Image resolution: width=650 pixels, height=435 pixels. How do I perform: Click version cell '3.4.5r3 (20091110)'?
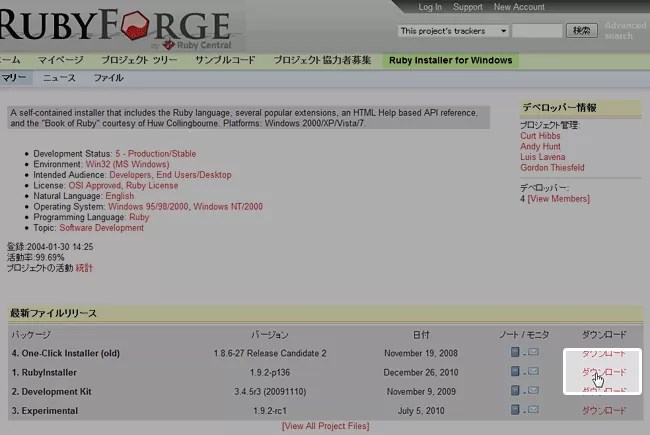[x=270, y=391]
